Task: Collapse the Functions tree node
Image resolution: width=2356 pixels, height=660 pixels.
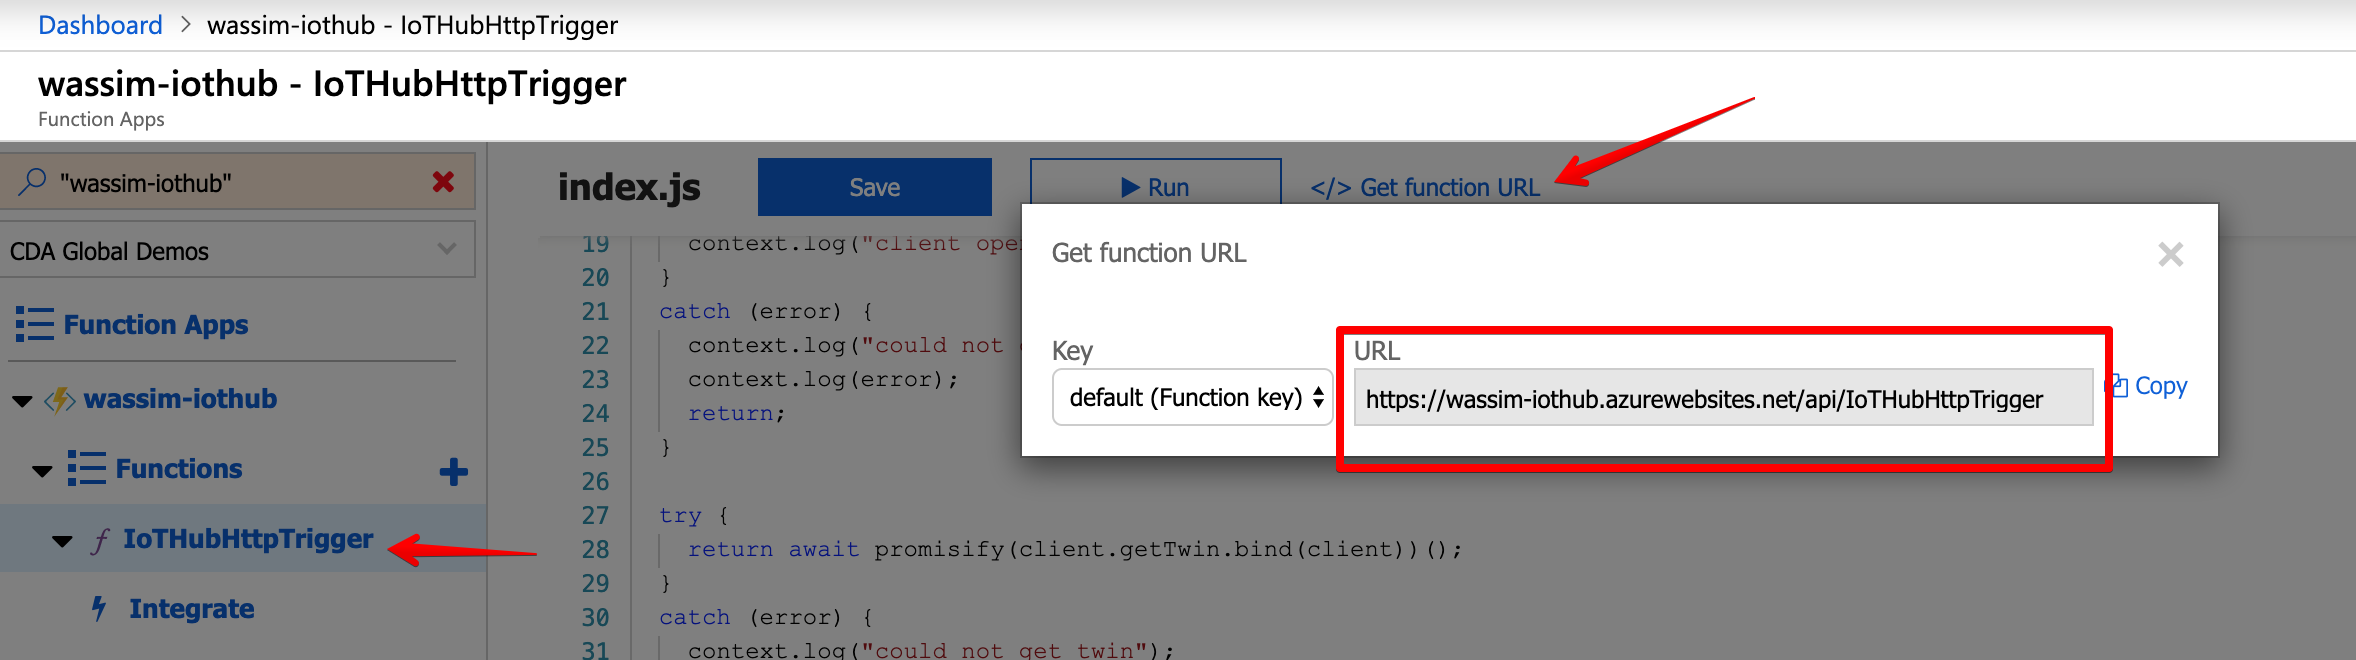Action: point(42,470)
